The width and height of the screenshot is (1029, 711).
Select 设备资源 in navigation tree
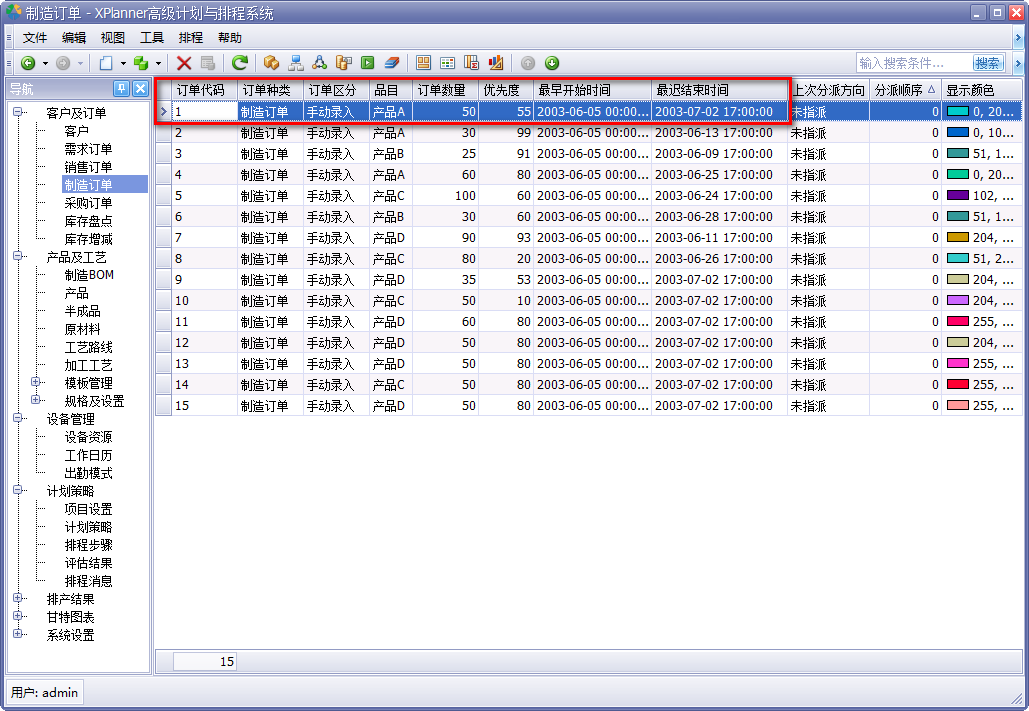coord(88,437)
